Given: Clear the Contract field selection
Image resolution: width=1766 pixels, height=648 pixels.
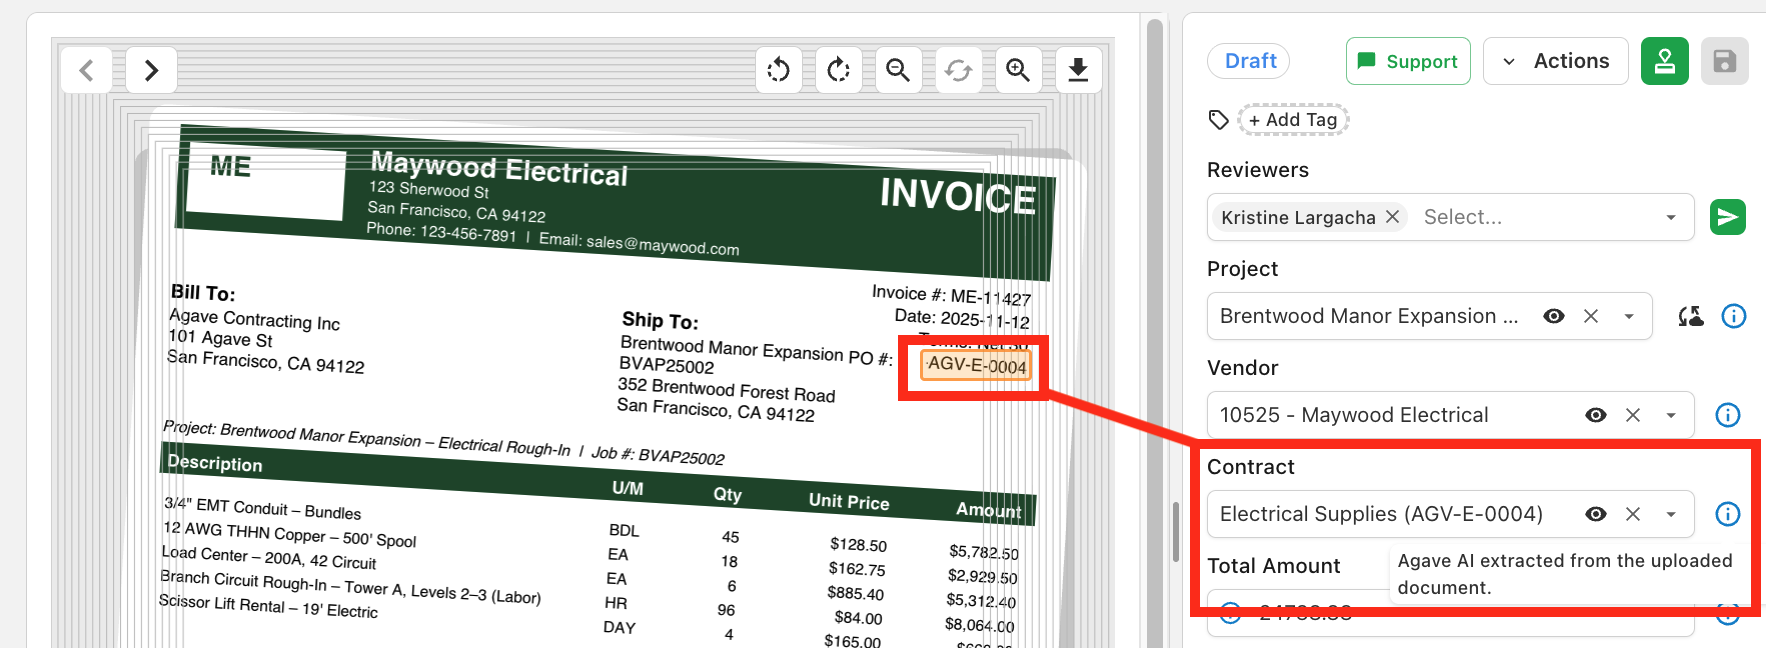Looking at the screenshot, I should tap(1633, 514).
